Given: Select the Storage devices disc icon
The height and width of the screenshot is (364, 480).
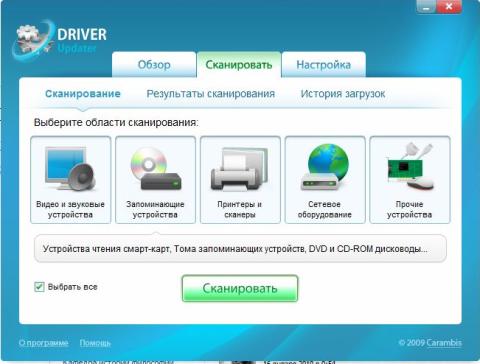Looking at the screenshot, I should pyautogui.click(x=155, y=169).
